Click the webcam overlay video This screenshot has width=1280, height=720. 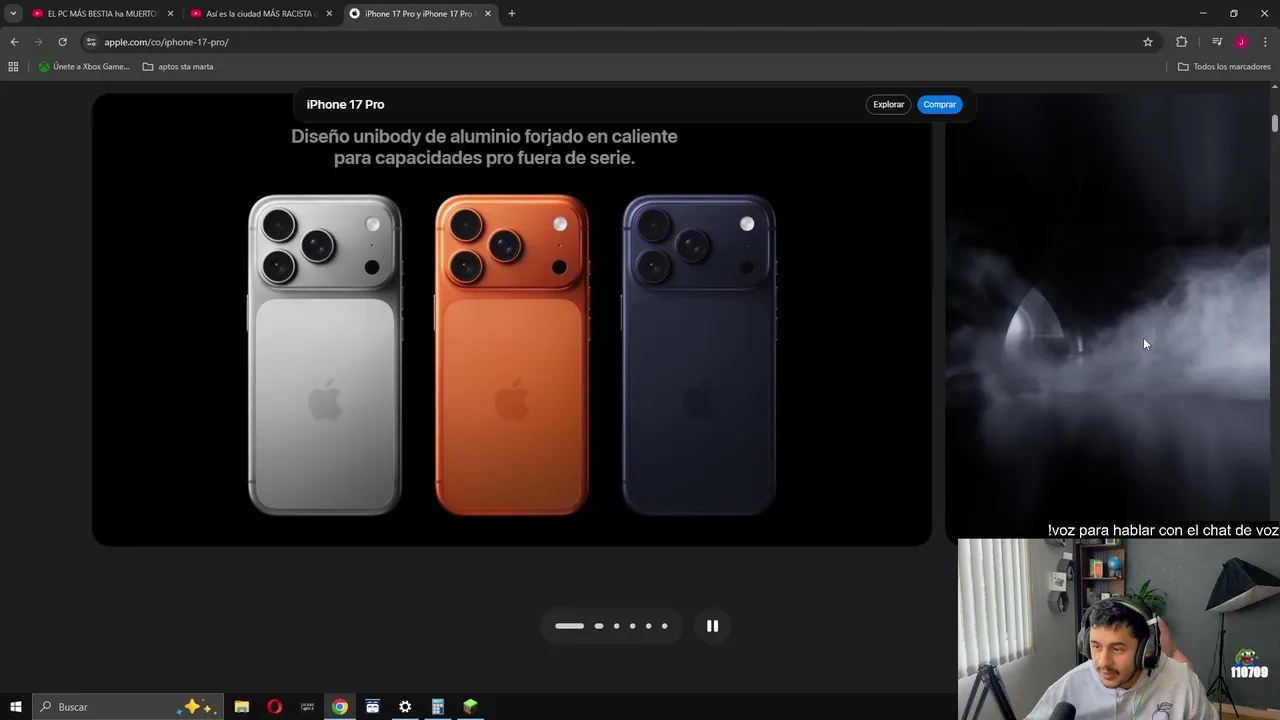pos(1119,630)
